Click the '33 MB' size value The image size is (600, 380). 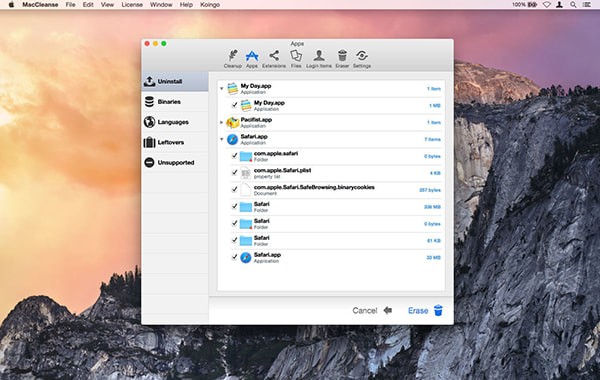tap(434, 258)
